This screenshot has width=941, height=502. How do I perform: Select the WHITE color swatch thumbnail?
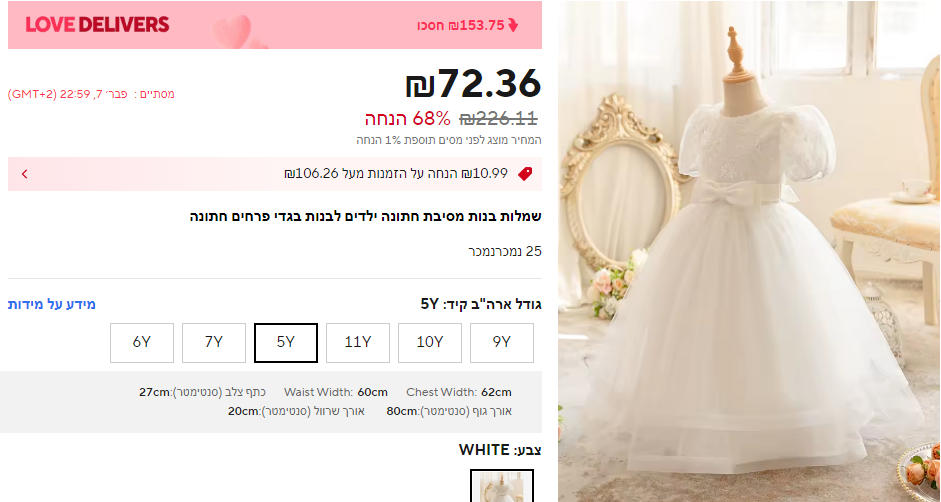(502, 486)
